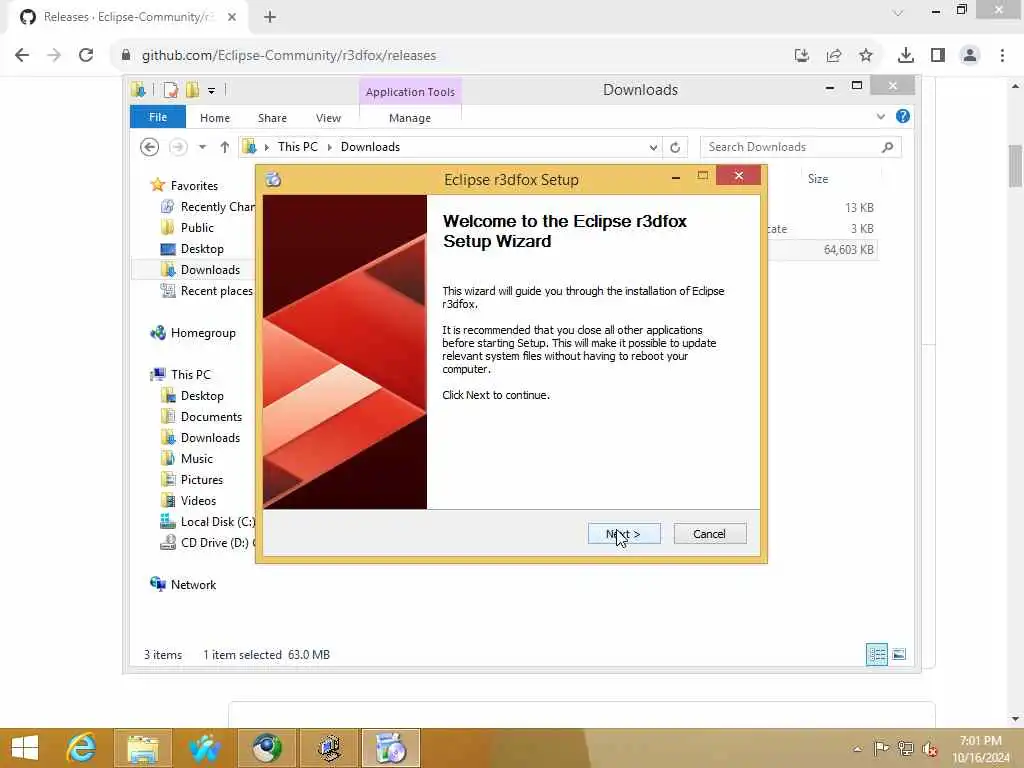Image resolution: width=1024 pixels, height=768 pixels.
Task: Select Public under Favorites
Action: 197,227
